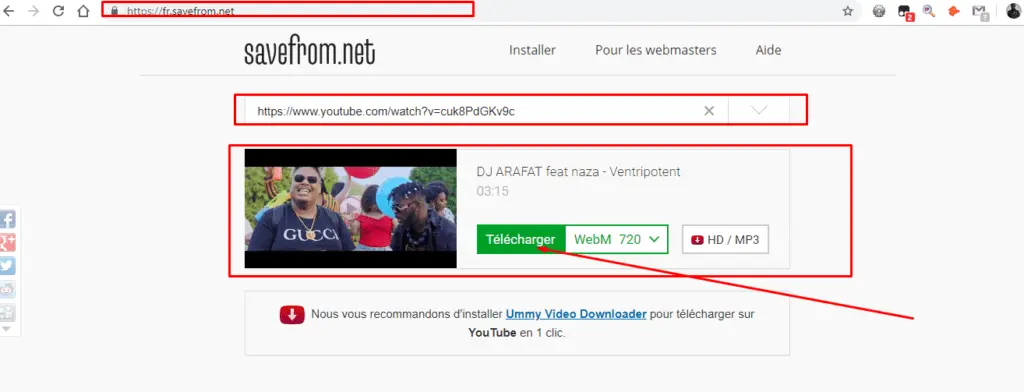Open the Chrome profile avatar
This screenshot has width=1024, height=392.
(x=1014, y=10)
